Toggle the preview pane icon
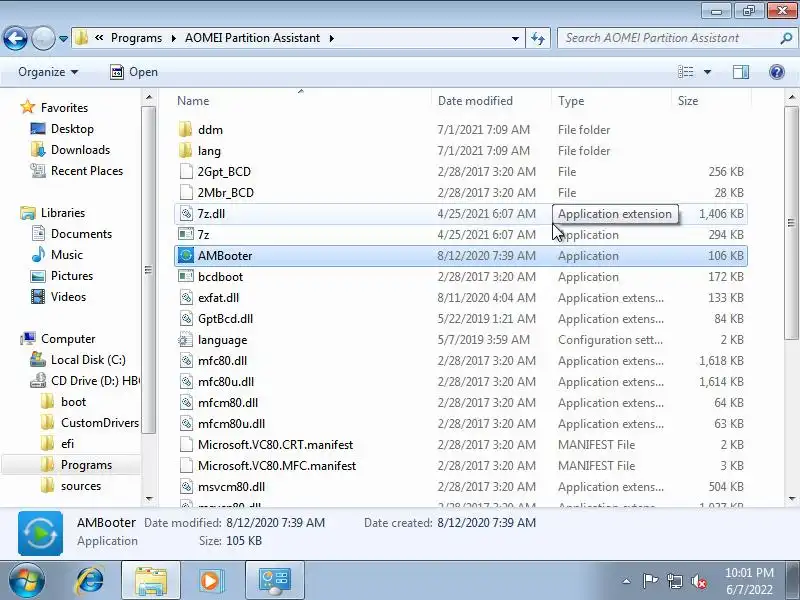The image size is (800, 600). [741, 72]
